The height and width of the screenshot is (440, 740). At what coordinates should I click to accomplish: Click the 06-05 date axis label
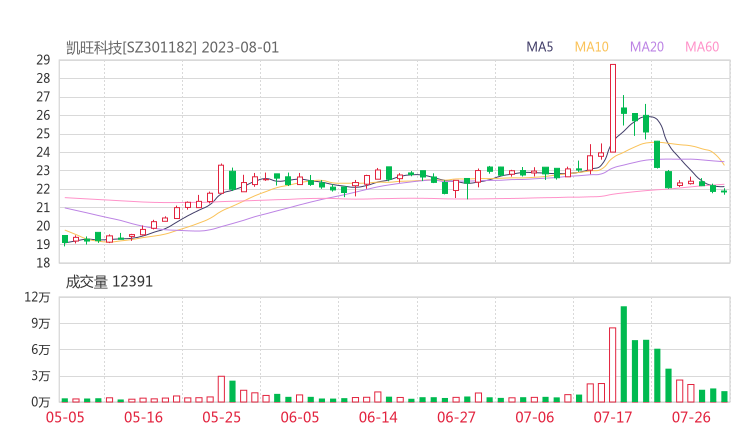point(300,417)
